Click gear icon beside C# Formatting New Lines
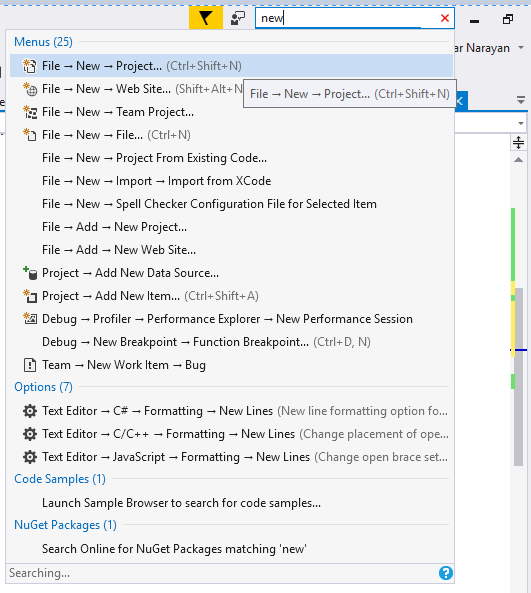531x593 pixels. [x=30, y=411]
